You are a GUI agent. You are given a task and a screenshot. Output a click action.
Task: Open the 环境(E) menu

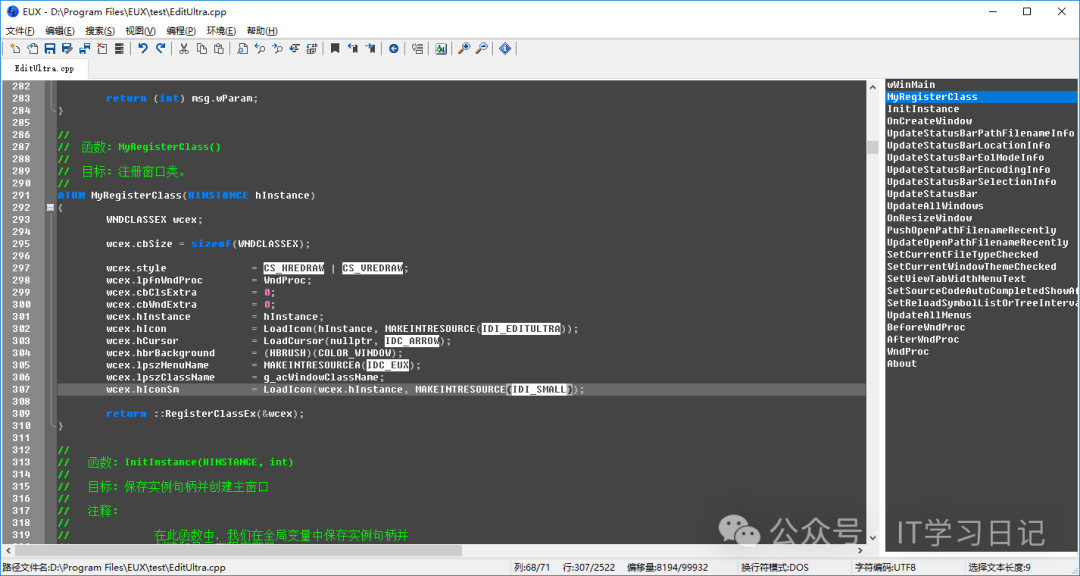tap(221, 31)
